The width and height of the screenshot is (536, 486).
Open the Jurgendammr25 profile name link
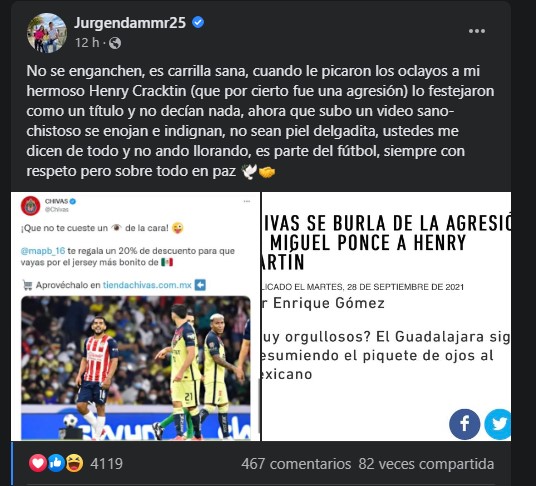point(130,23)
